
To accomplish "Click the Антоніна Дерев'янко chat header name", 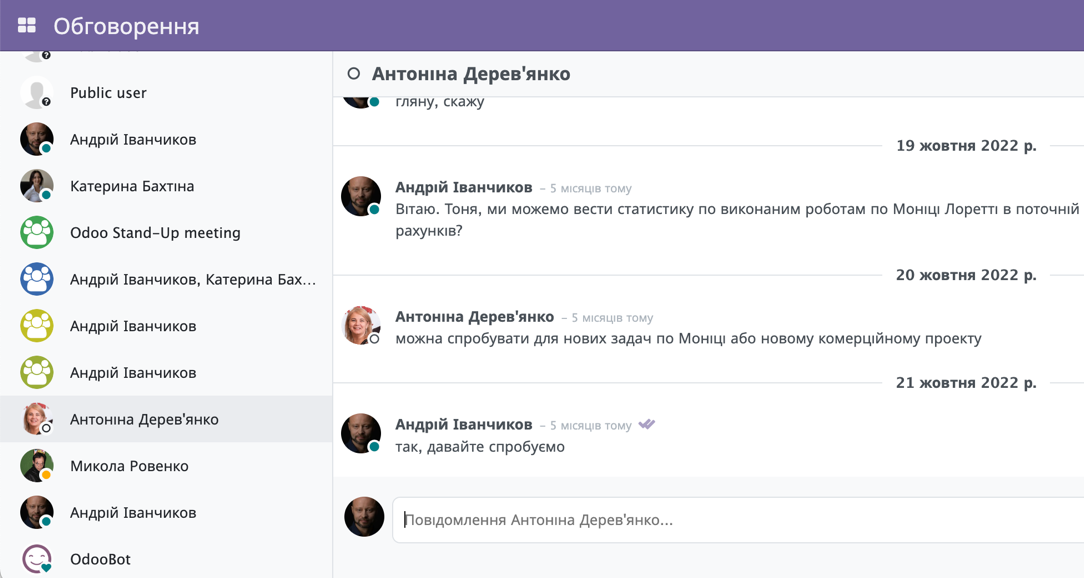I will coord(471,74).
